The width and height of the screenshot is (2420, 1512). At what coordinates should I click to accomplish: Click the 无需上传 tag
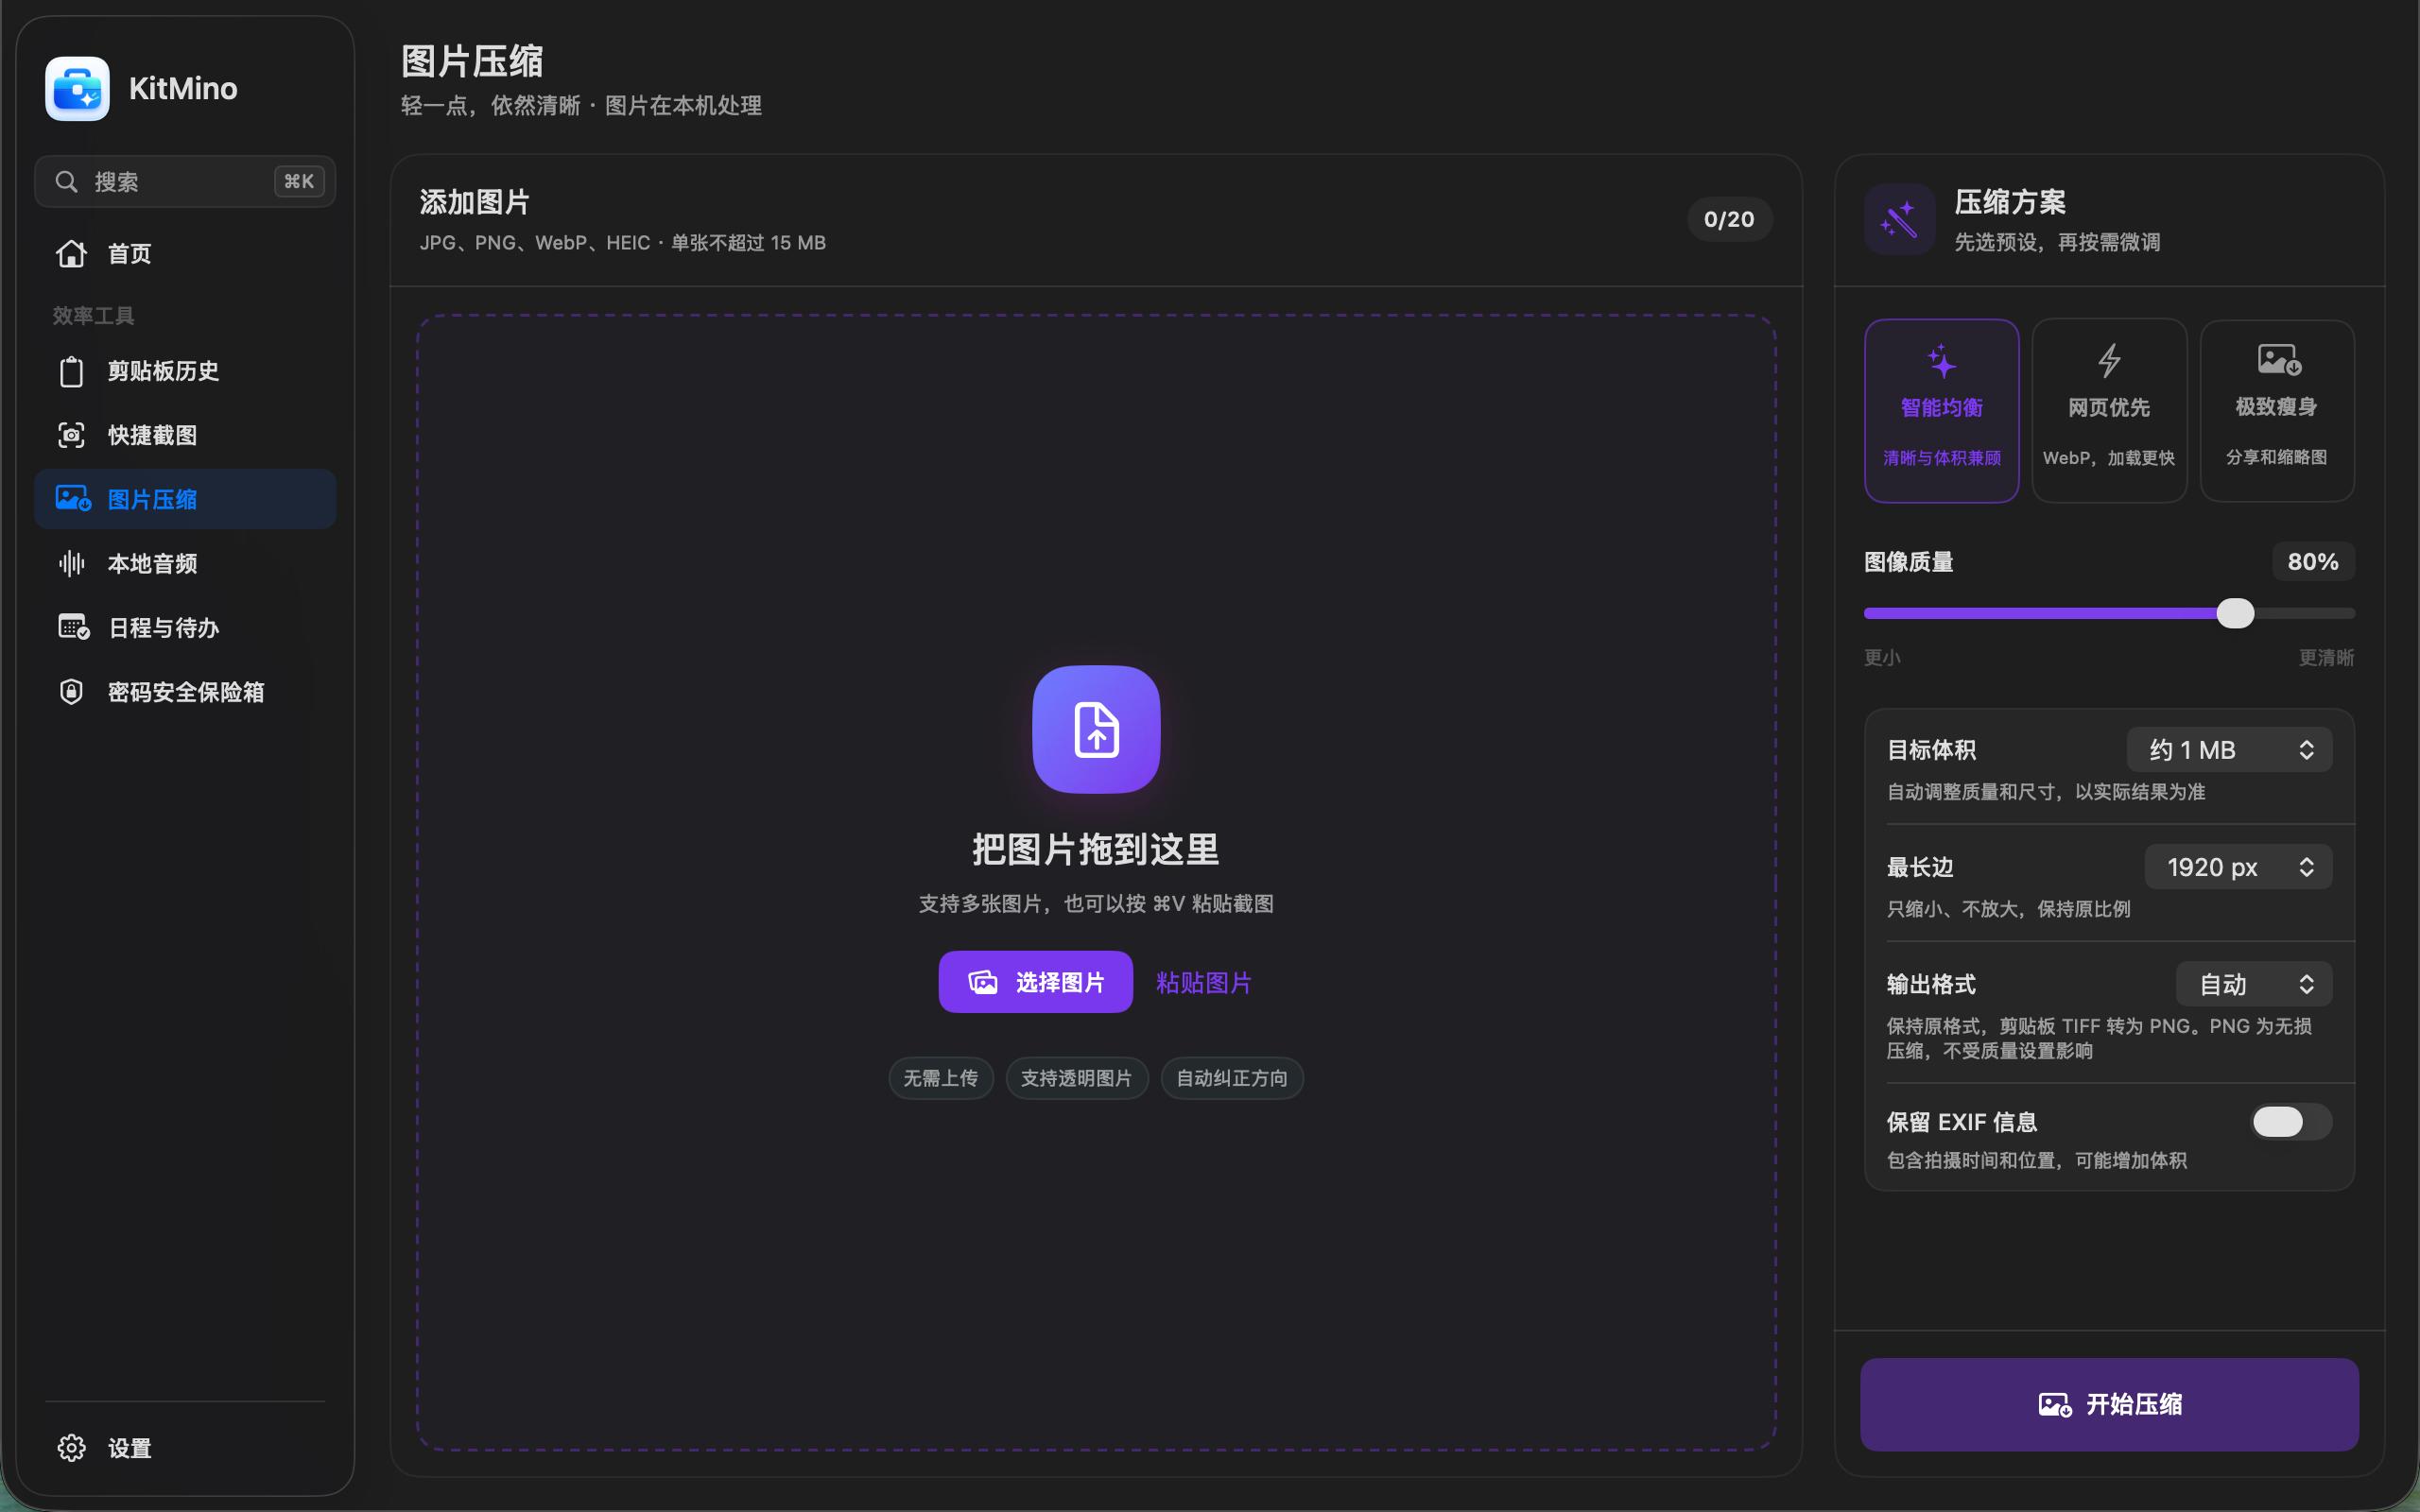pyautogui.click(x=940, y=1078)
